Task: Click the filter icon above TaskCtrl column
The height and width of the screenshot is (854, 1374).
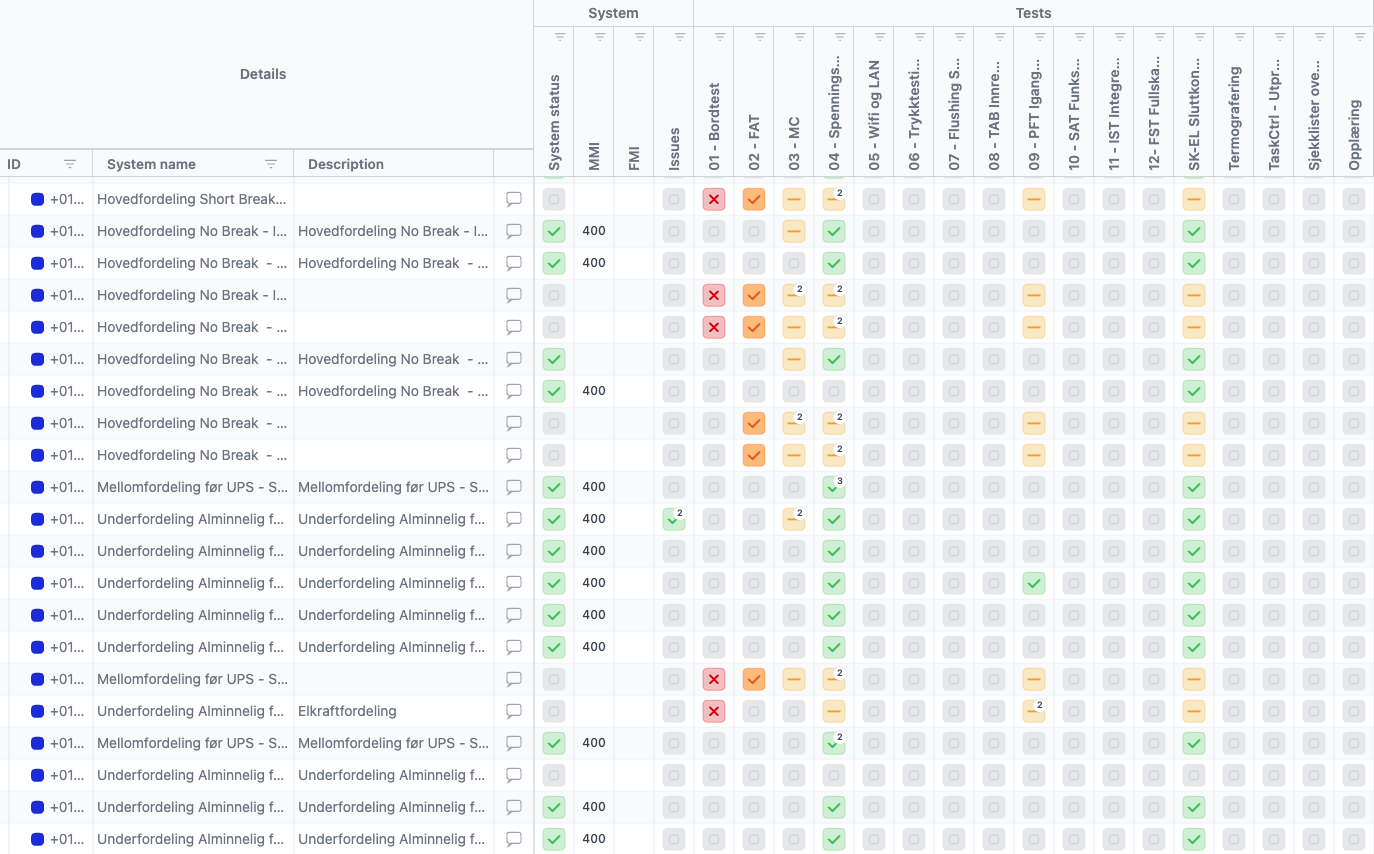Action: (1280, 37)
